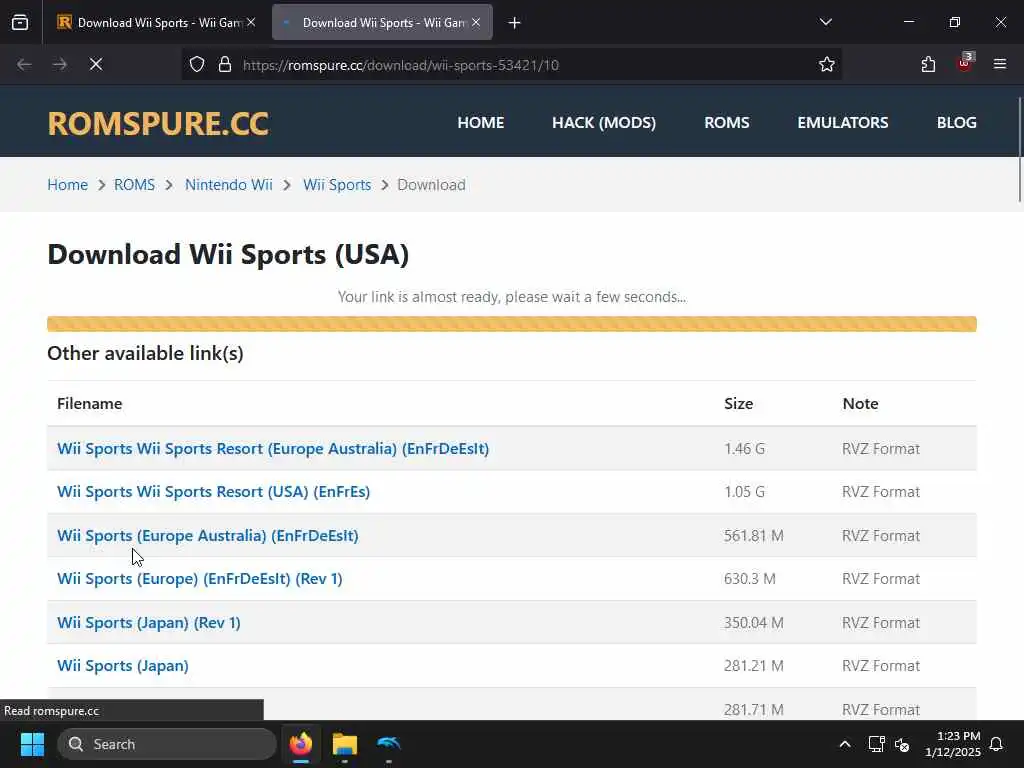
Task: Click the Size column header
Action: point(739,404)
